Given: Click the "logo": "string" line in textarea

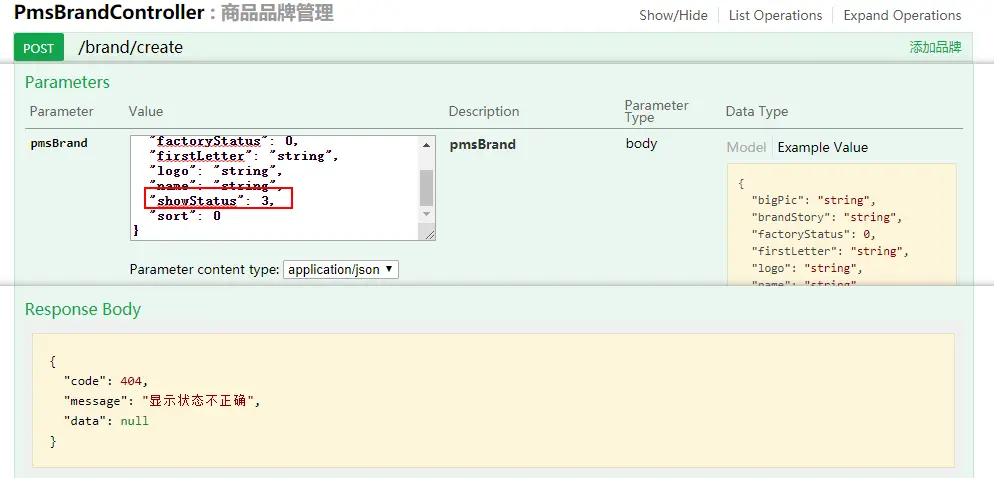Looking at the screenshot, I should [216, 171].
